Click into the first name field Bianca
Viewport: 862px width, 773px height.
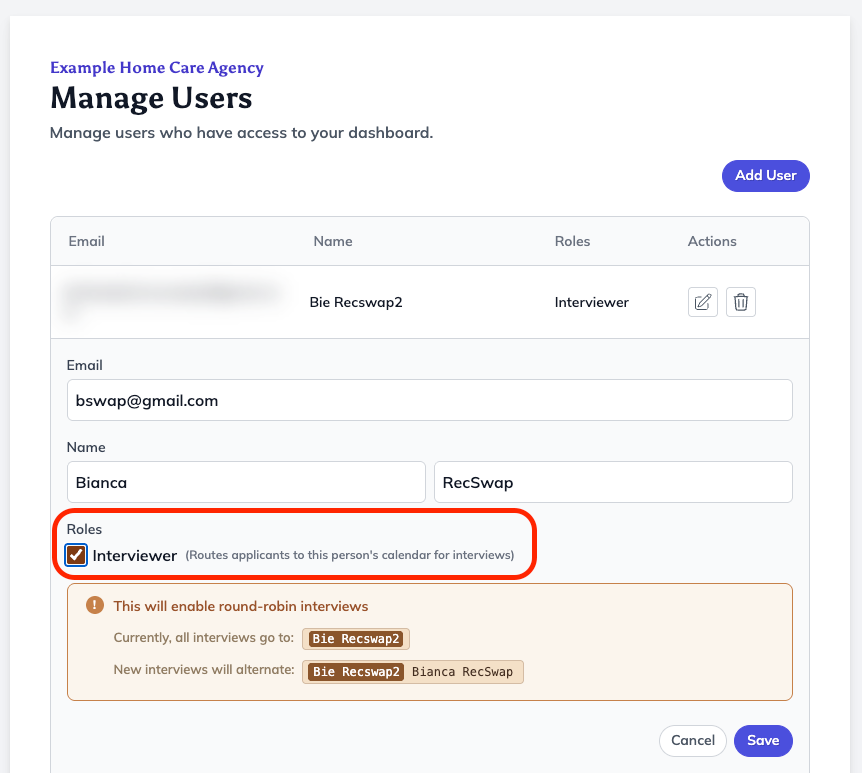246,482
